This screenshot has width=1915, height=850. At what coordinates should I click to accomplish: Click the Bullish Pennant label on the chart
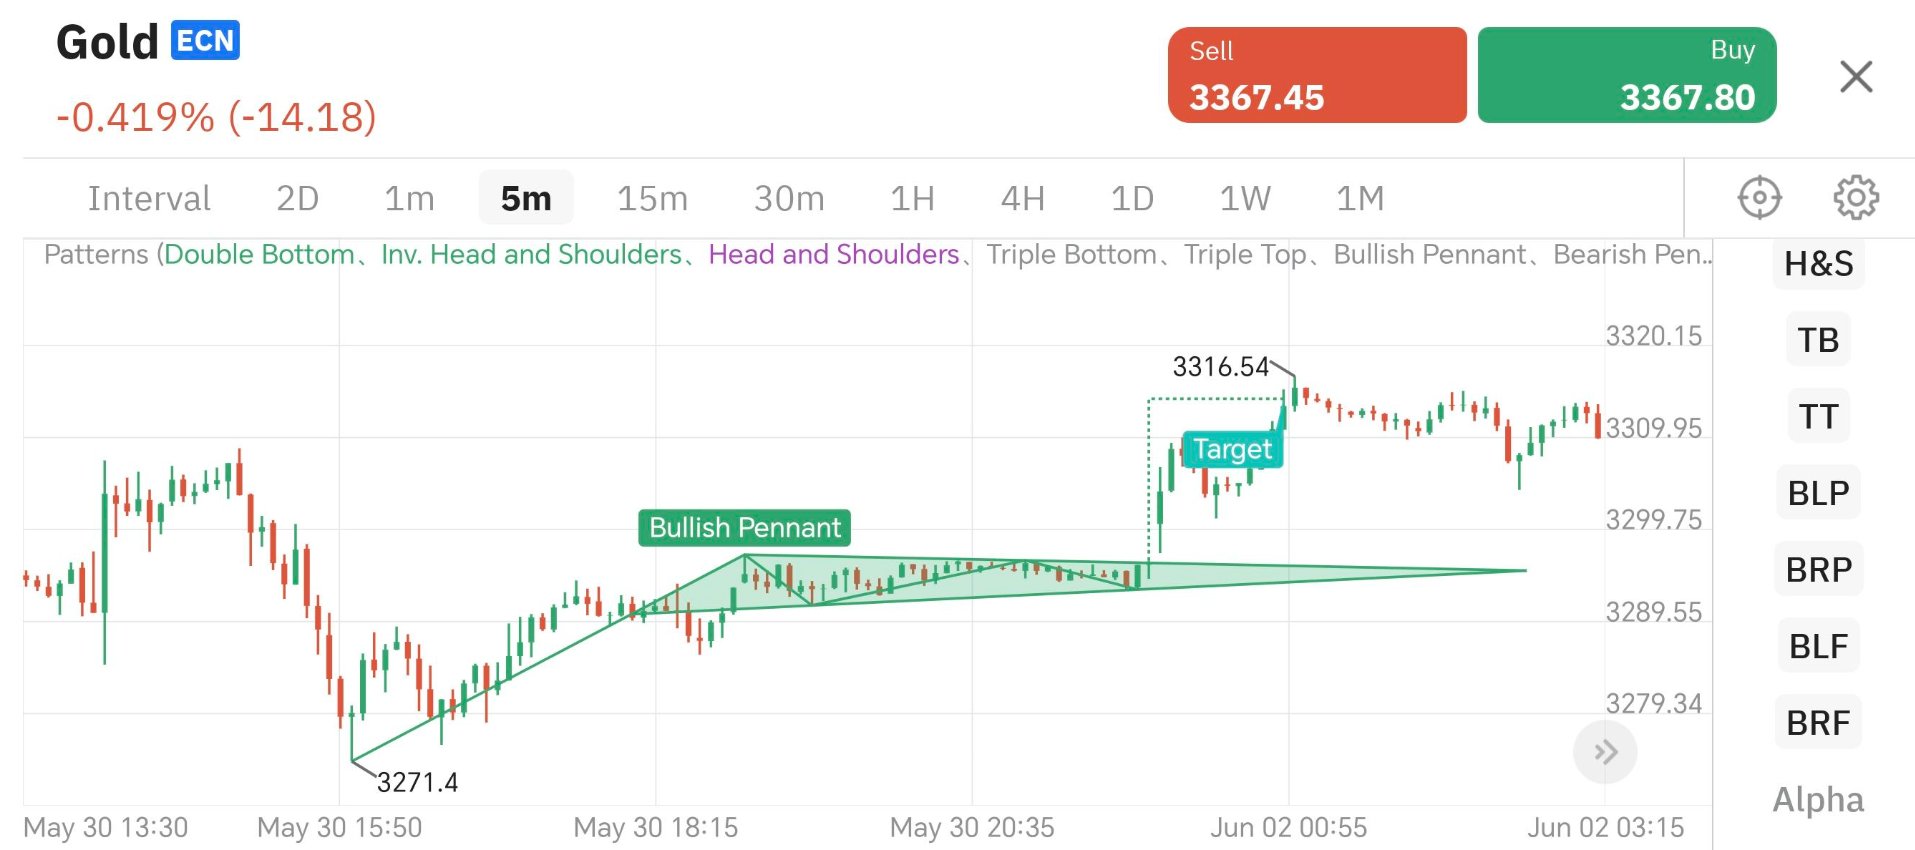(x=743, y=528)
